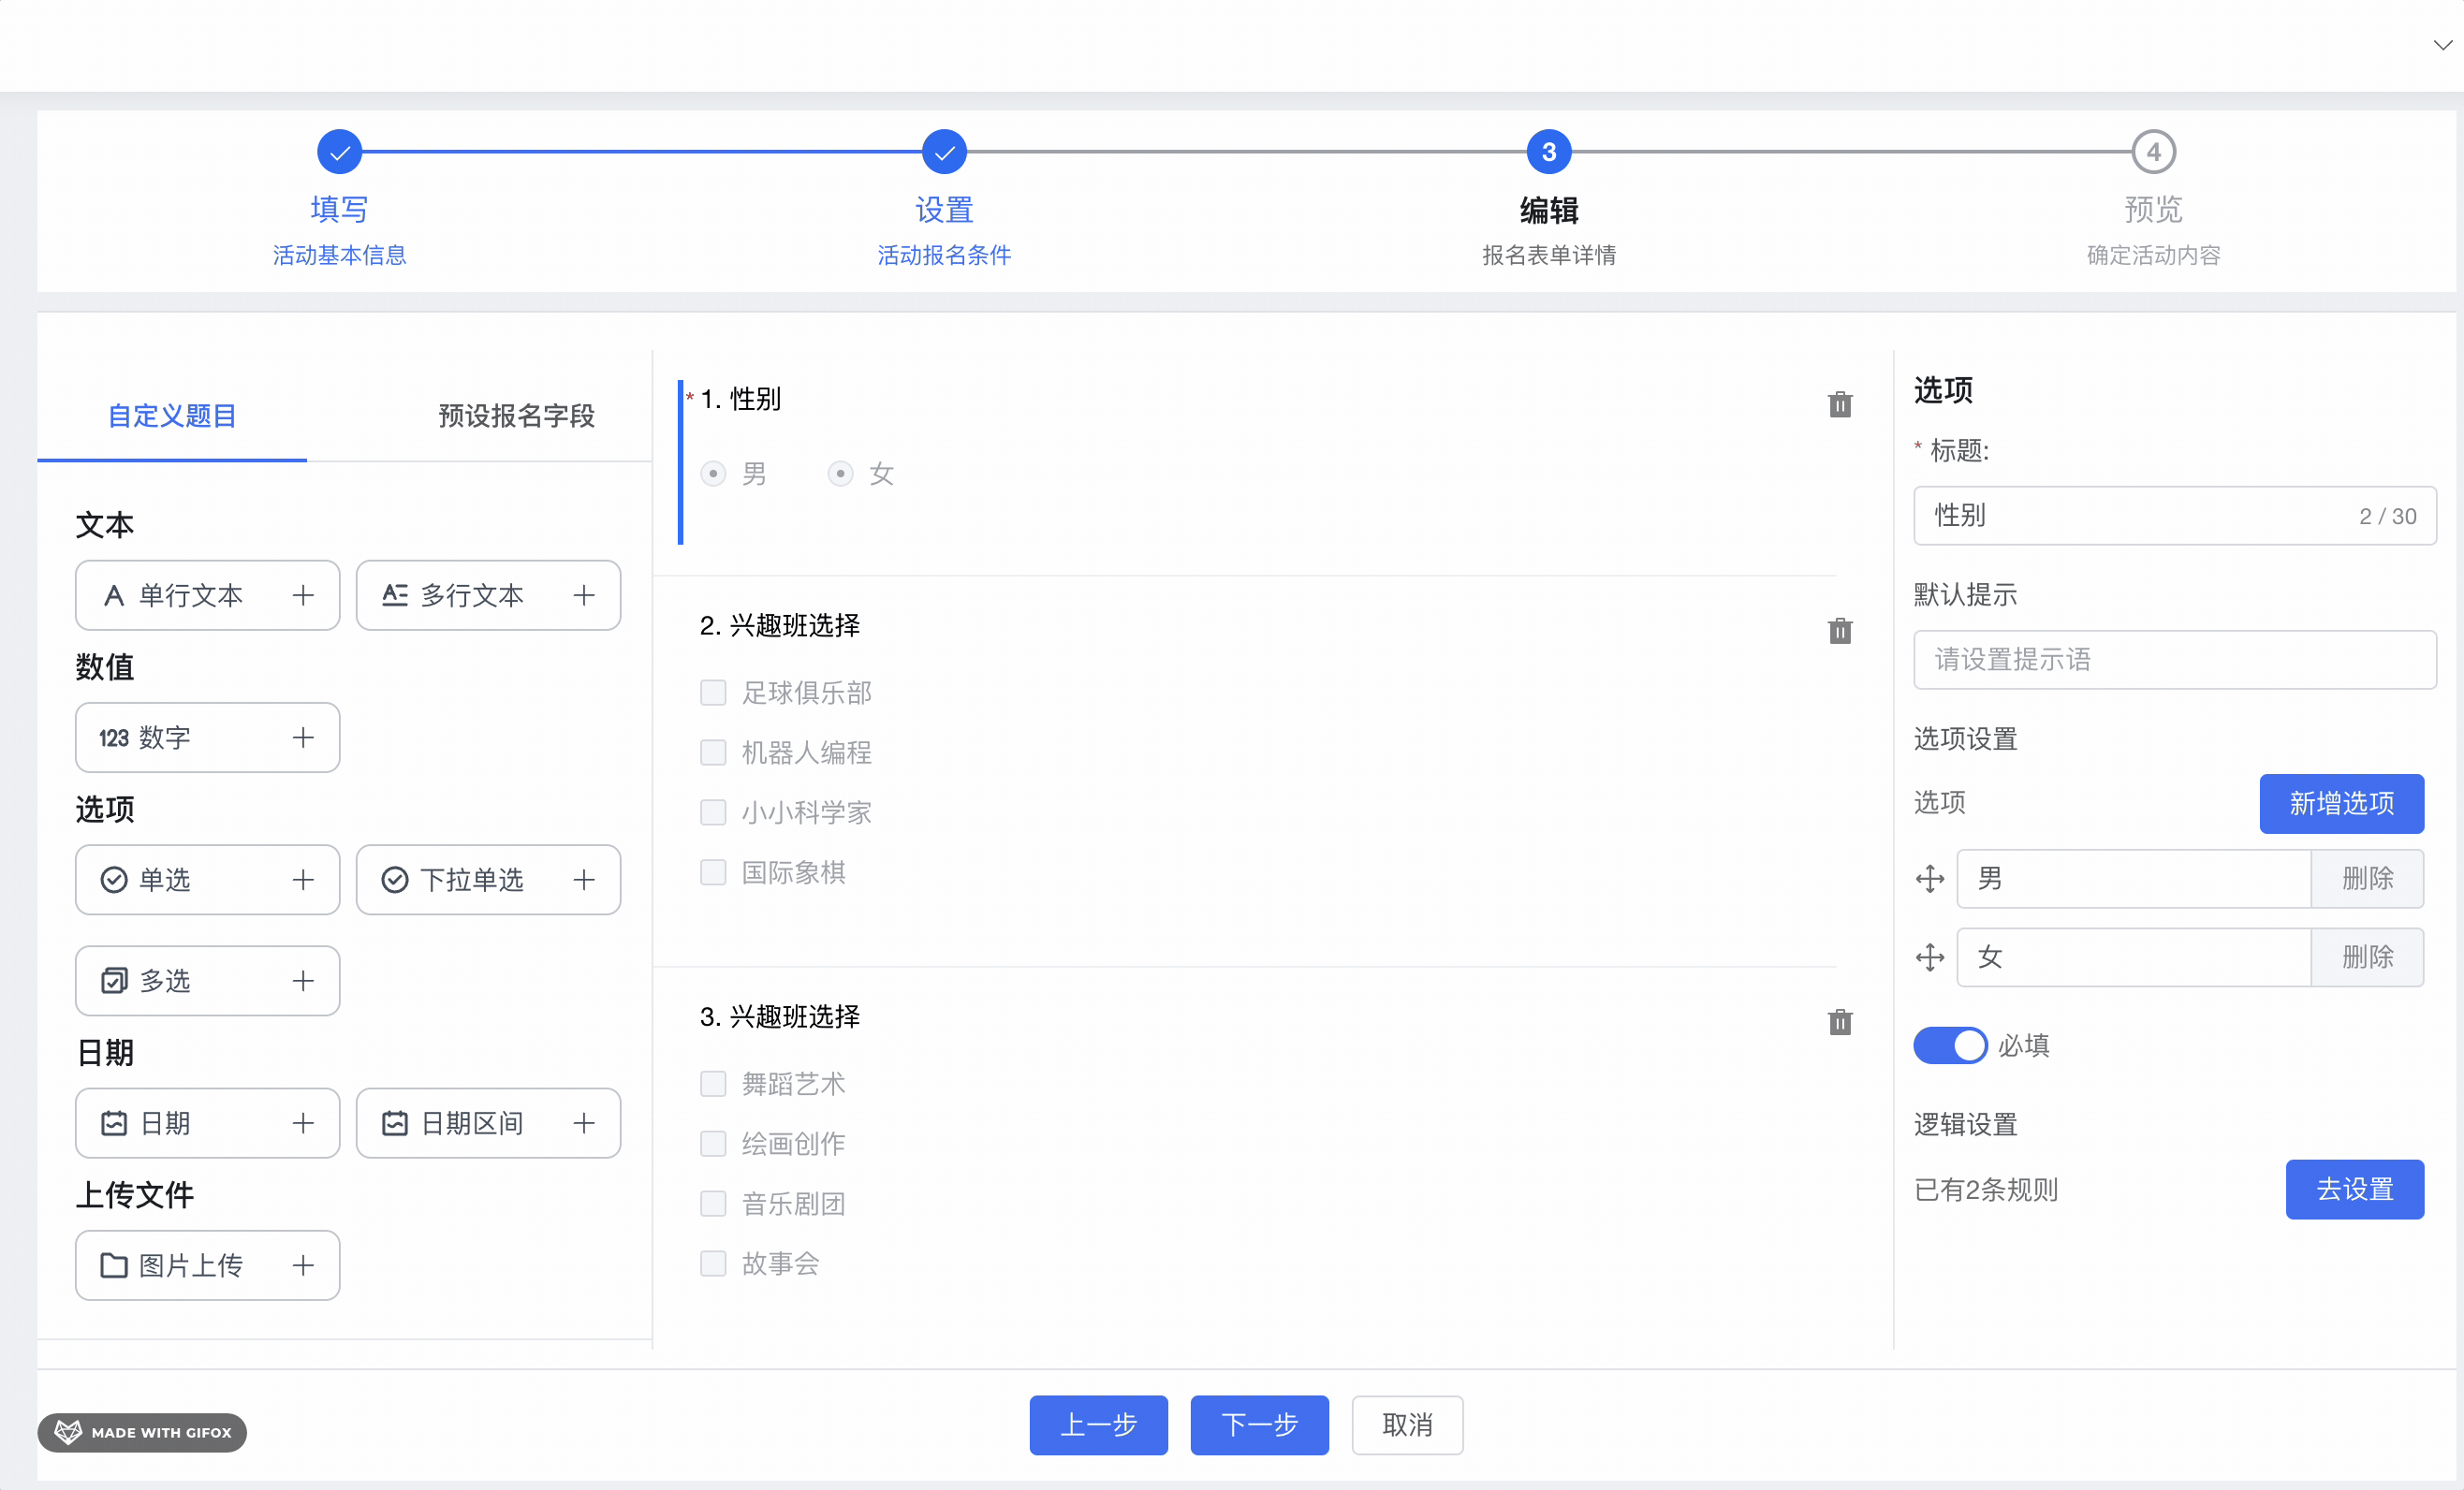The height and width of the screenshot is (1490, 2464).
Task: Delete the 女 option with 删除
Action: pos(2367,957)
